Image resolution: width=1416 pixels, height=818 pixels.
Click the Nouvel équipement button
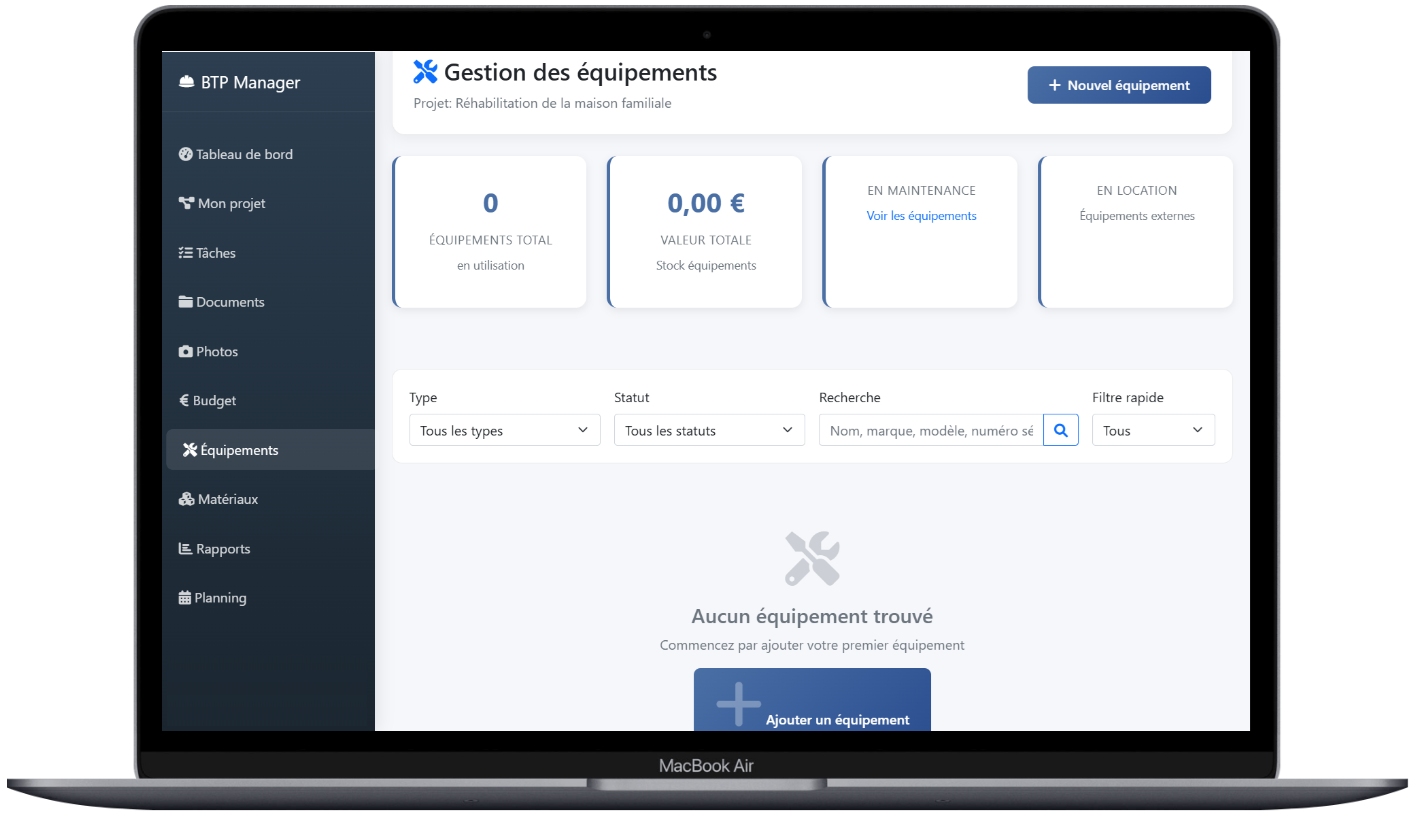pos(1118,86)
